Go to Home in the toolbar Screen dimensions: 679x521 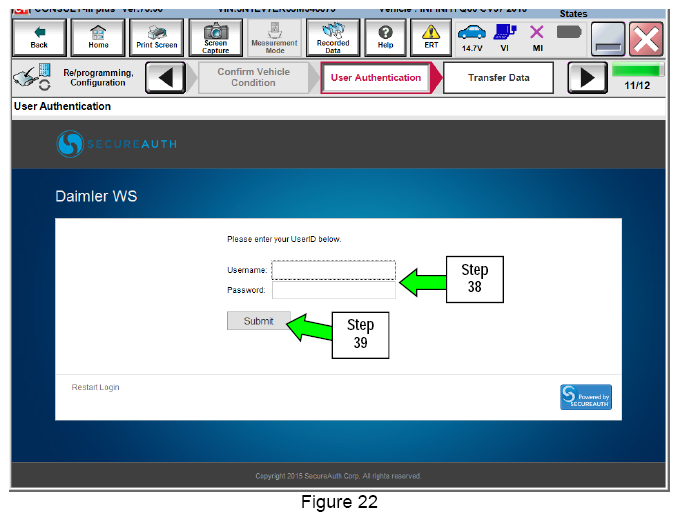[x=98, y=38]
